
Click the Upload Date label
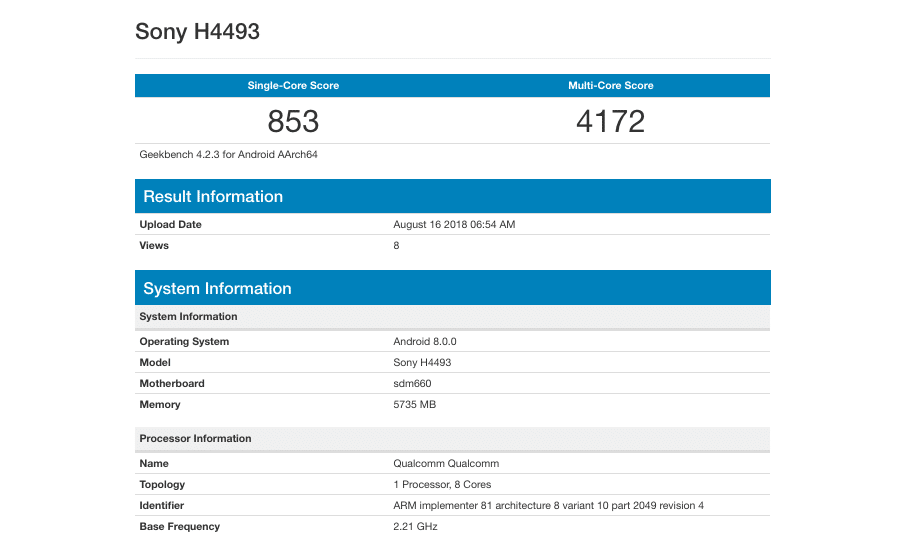click(x=170, y=224)
